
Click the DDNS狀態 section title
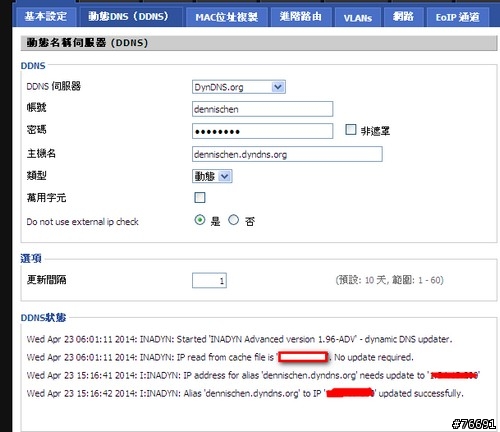click(43, 317)
